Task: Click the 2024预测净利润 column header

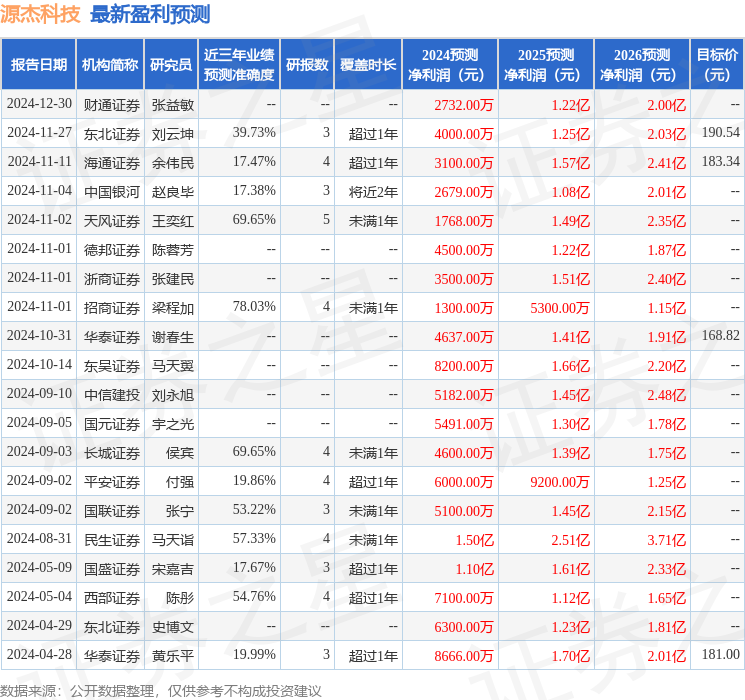Action: coord(450,65)
